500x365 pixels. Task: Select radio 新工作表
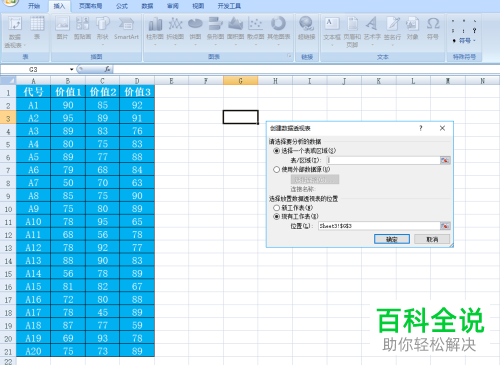pos(276,208)
